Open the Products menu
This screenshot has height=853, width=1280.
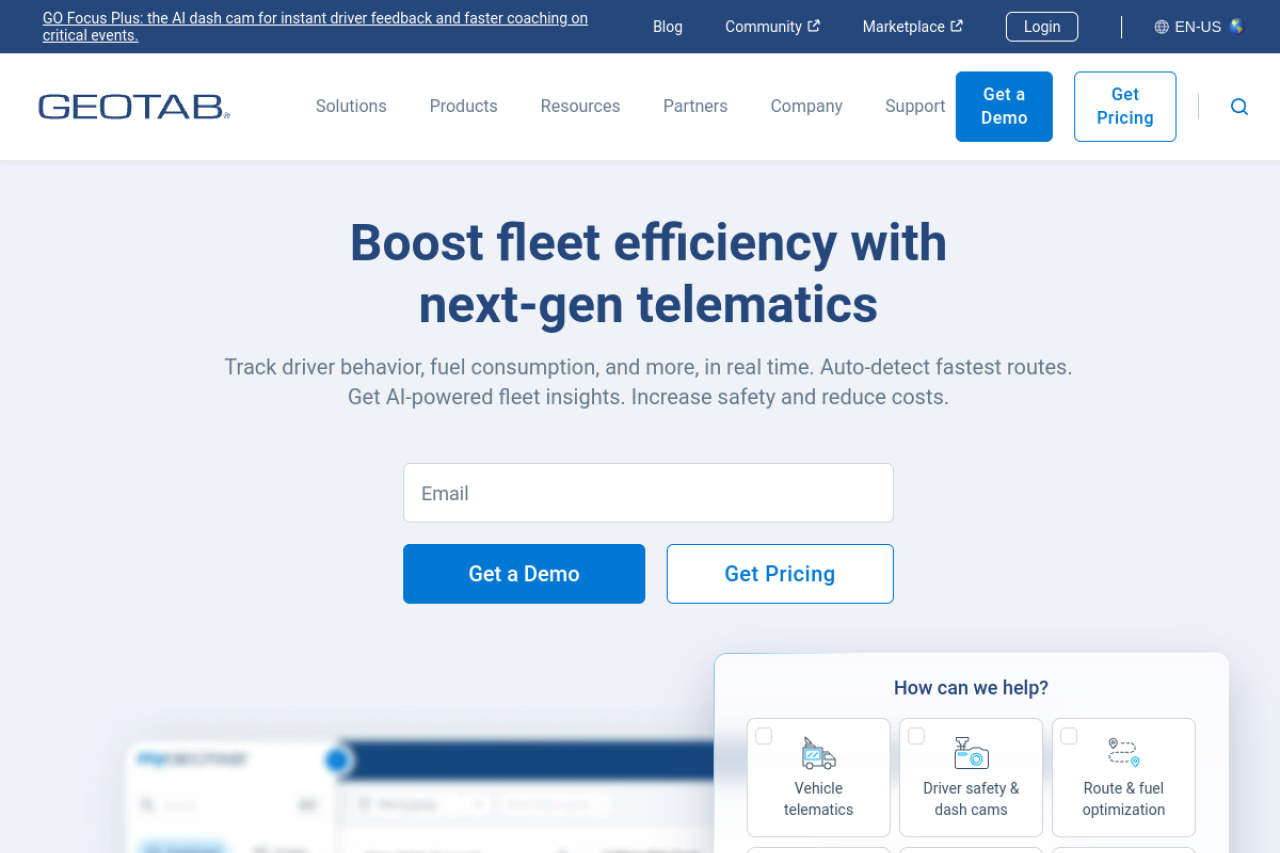pyautogui.click(x=464, y=106)
